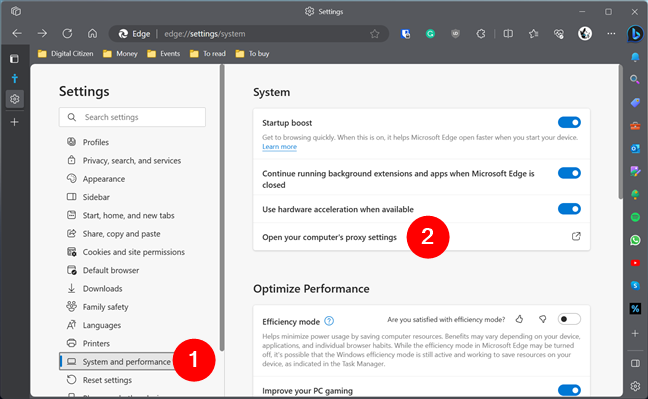Open the home page button
Viewport: 648px width, 399px height.
tap(93, 33)
